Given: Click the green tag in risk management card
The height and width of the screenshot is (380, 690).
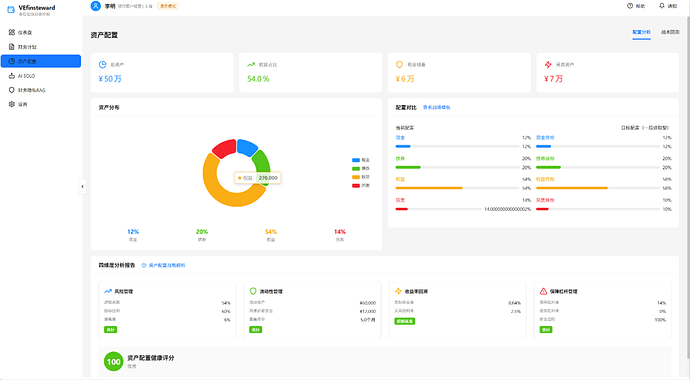Looking at the screenshot, I should [x=110, y=329].
